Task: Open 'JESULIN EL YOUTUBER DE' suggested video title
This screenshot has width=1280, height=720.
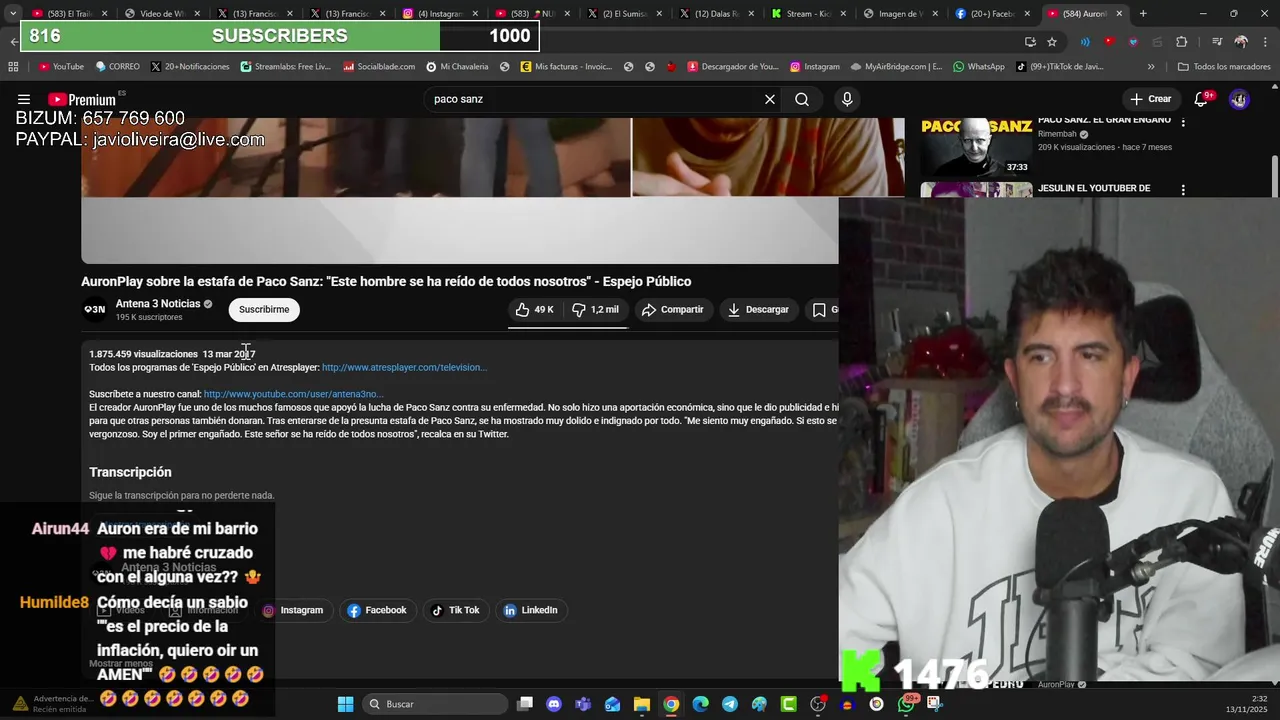Action: click(1094, 188)
